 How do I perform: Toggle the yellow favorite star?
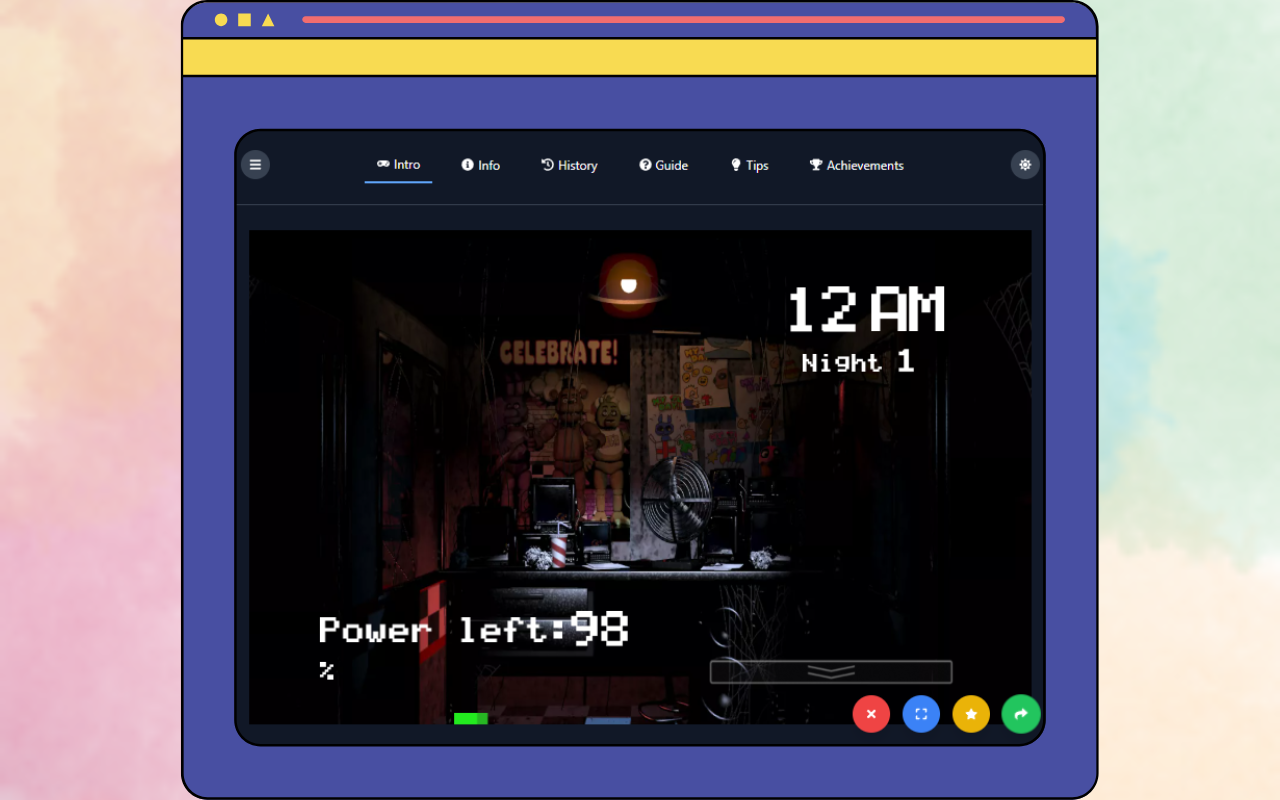(971, 714)
